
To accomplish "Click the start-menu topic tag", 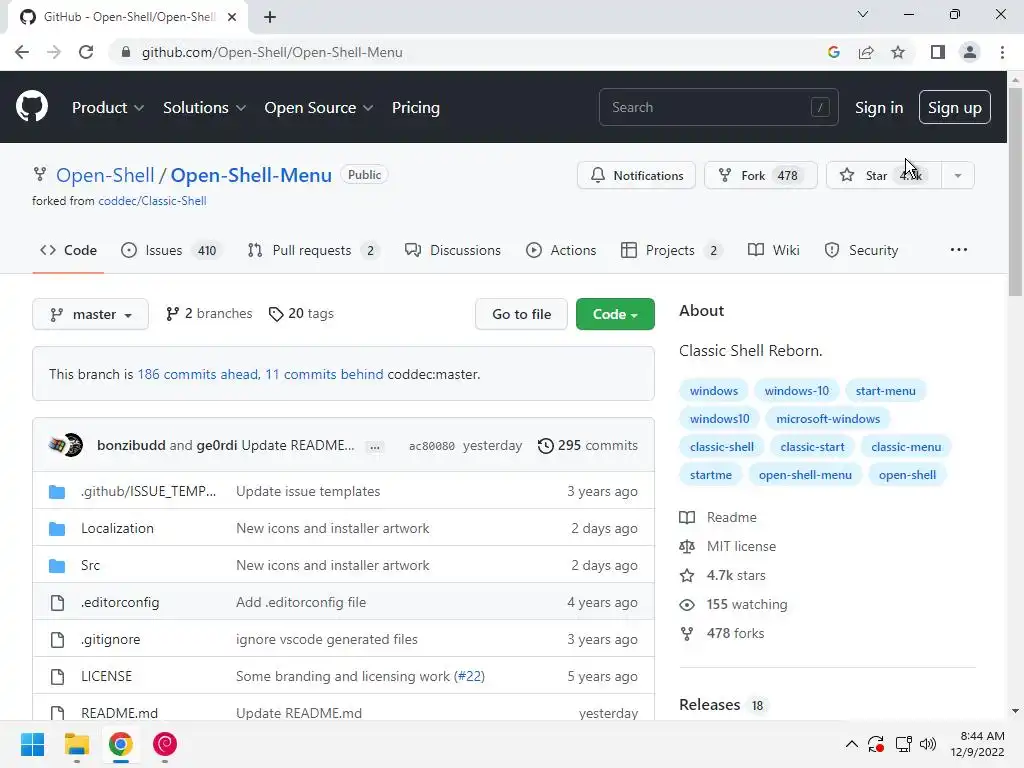I will coord(886,391).
